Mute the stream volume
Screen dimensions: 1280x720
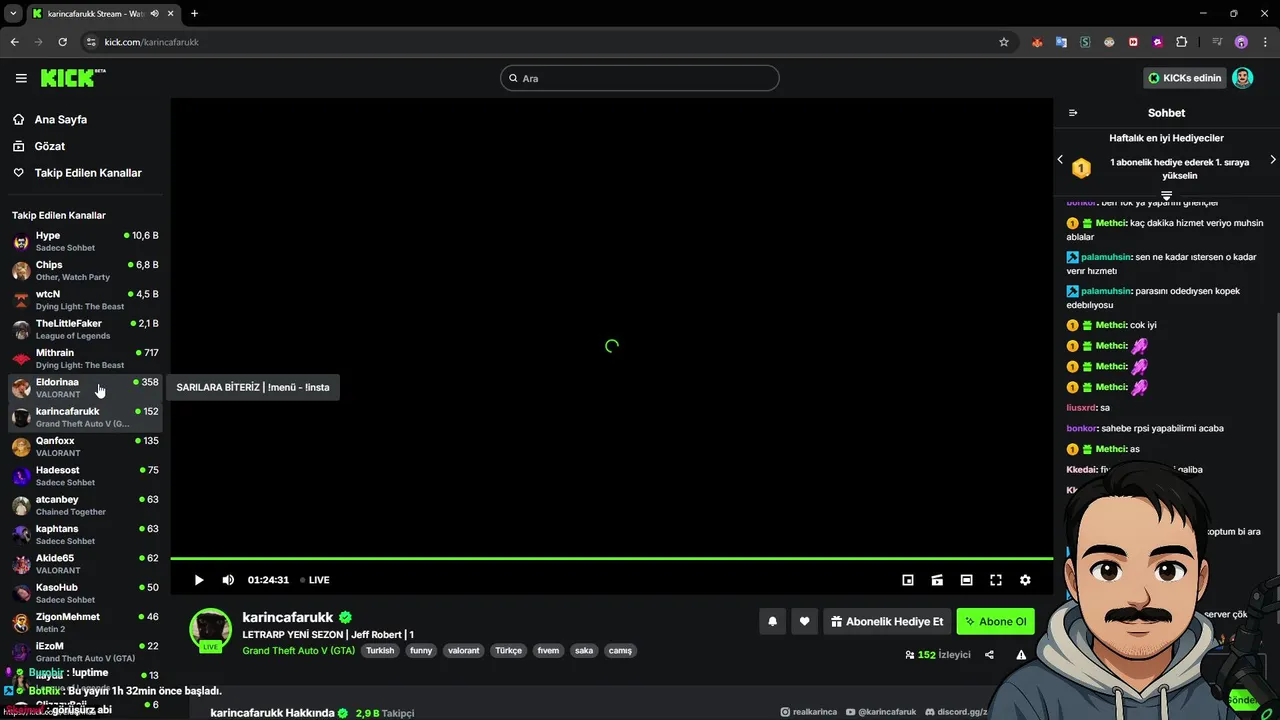pyautogui.click(x=228, y=580)
